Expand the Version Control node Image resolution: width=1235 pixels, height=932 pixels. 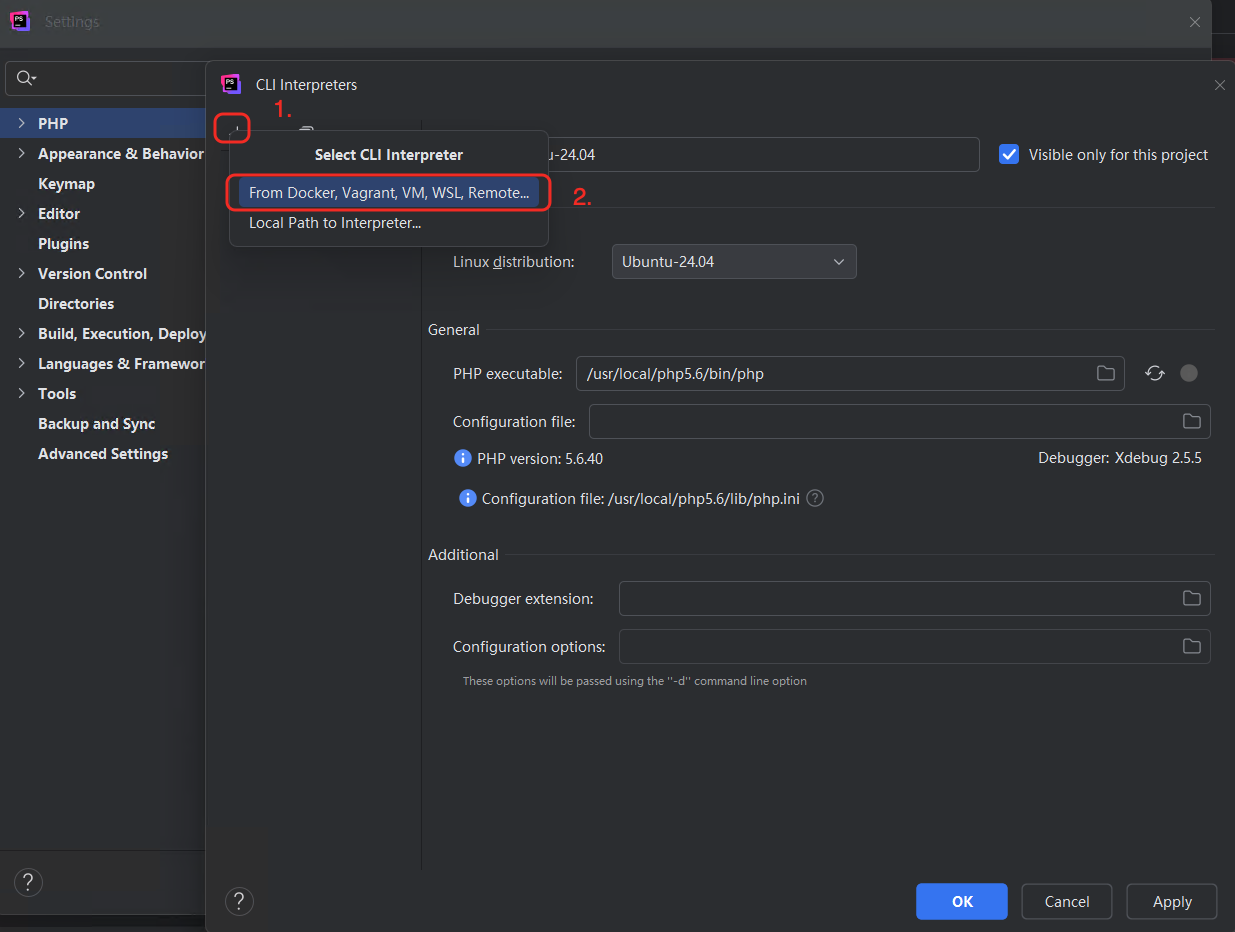point(21,273)
